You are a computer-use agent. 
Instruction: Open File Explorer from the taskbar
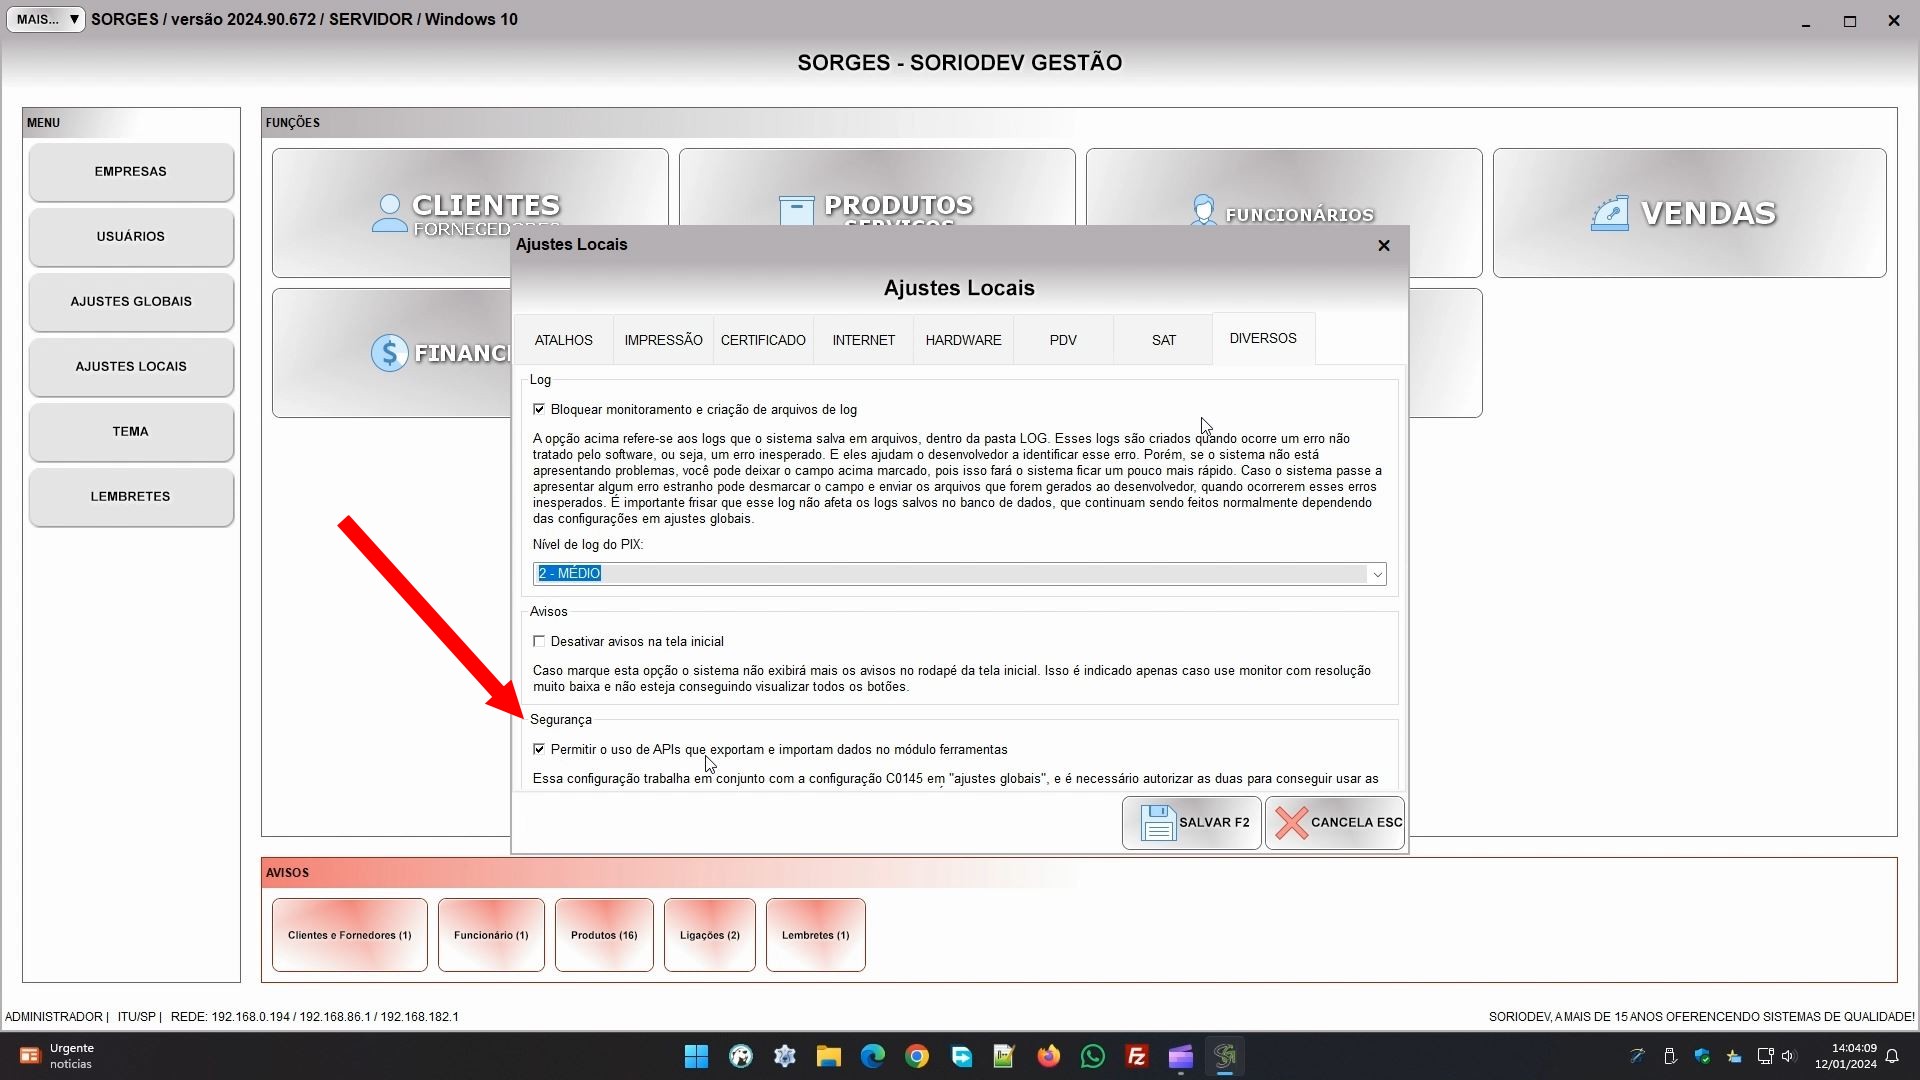click(829, 1056)
